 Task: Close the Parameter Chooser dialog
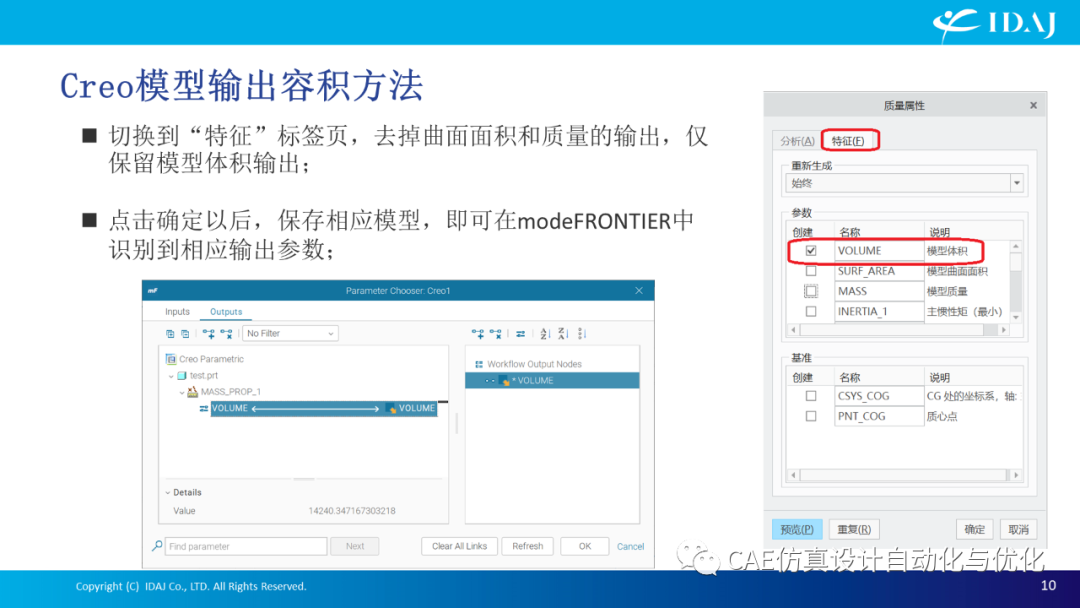click(639, 291)
